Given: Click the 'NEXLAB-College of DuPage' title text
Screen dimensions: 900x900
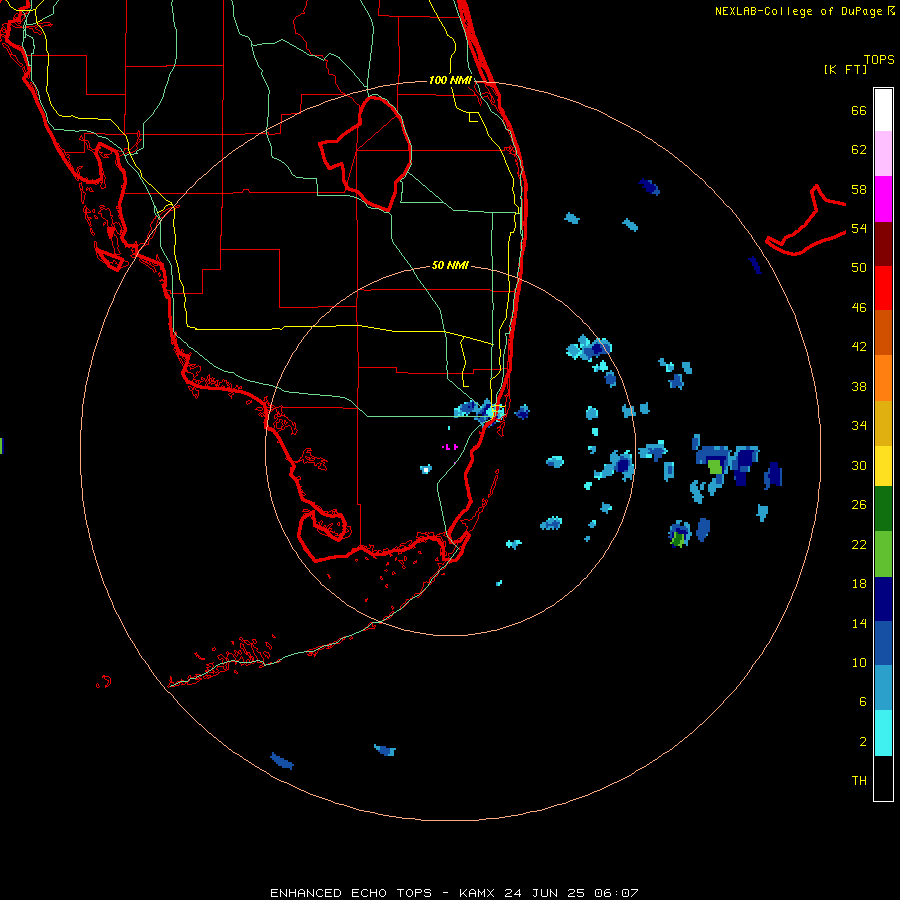Looking at the screenshot, I should pyautogui.click(x=798, y=11).
